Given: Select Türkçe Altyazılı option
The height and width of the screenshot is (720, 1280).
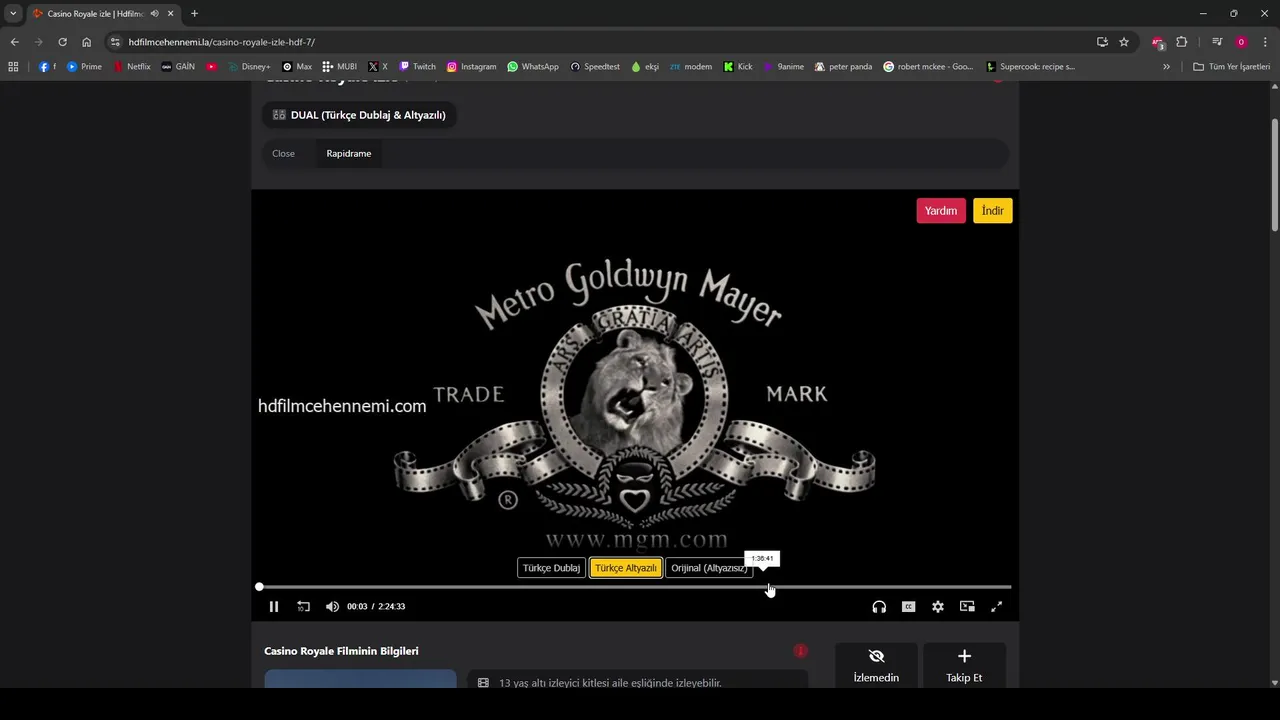Looking at the screenshot, I should point(626,568).
